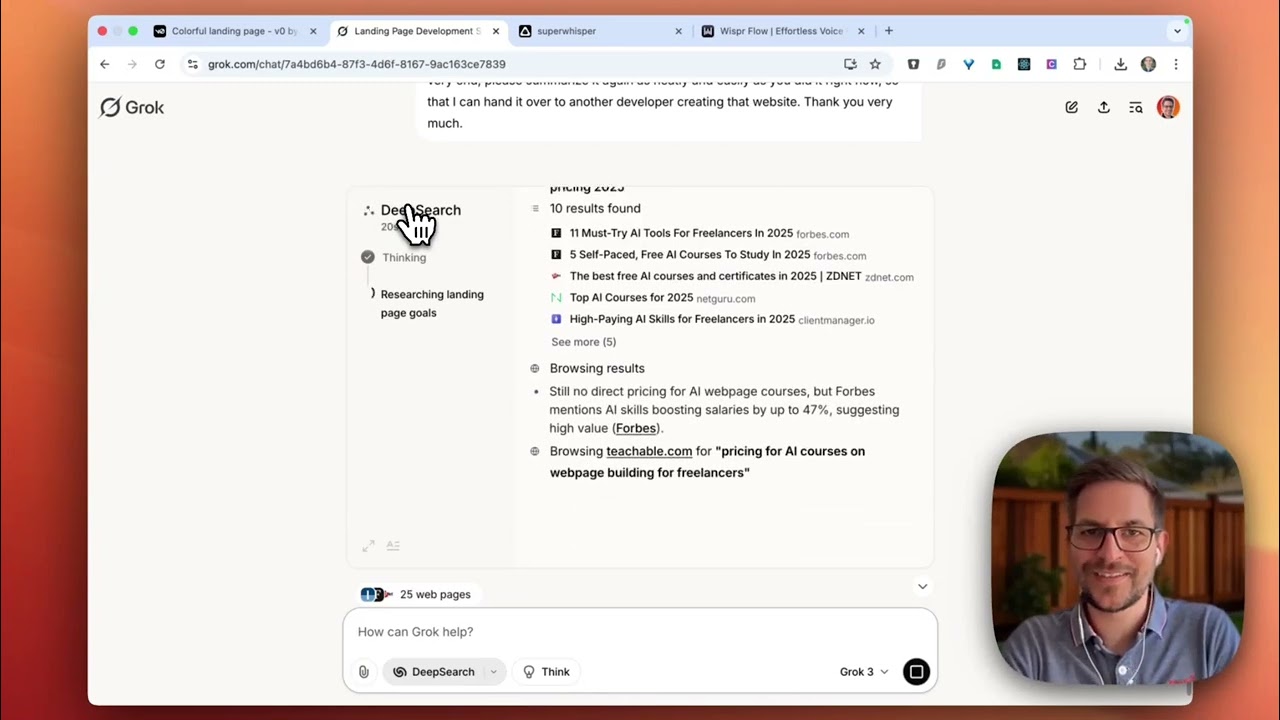This screenshot has width=1280, height=720.
Task: Switch to Wispr Flow tab
Action: (x=783, y=31)
